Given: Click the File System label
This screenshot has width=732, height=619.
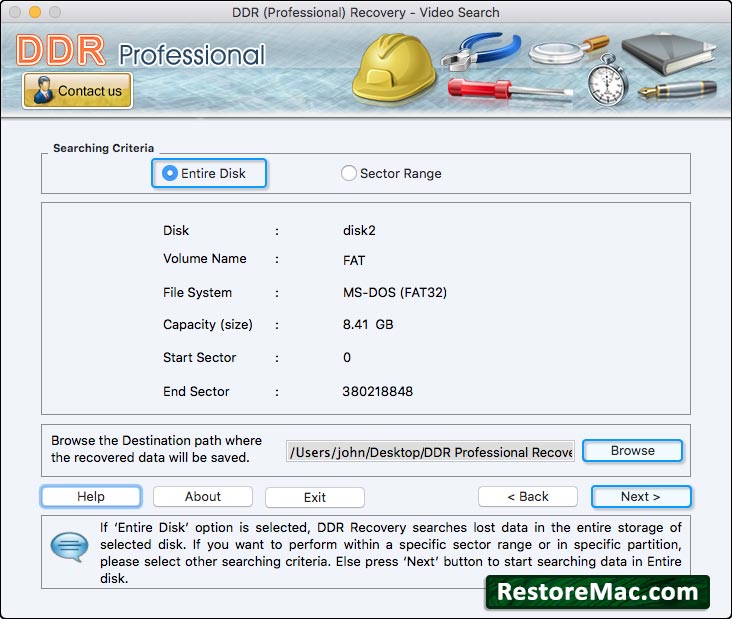Looking at the screenshot, I should [x=197, y=293].
